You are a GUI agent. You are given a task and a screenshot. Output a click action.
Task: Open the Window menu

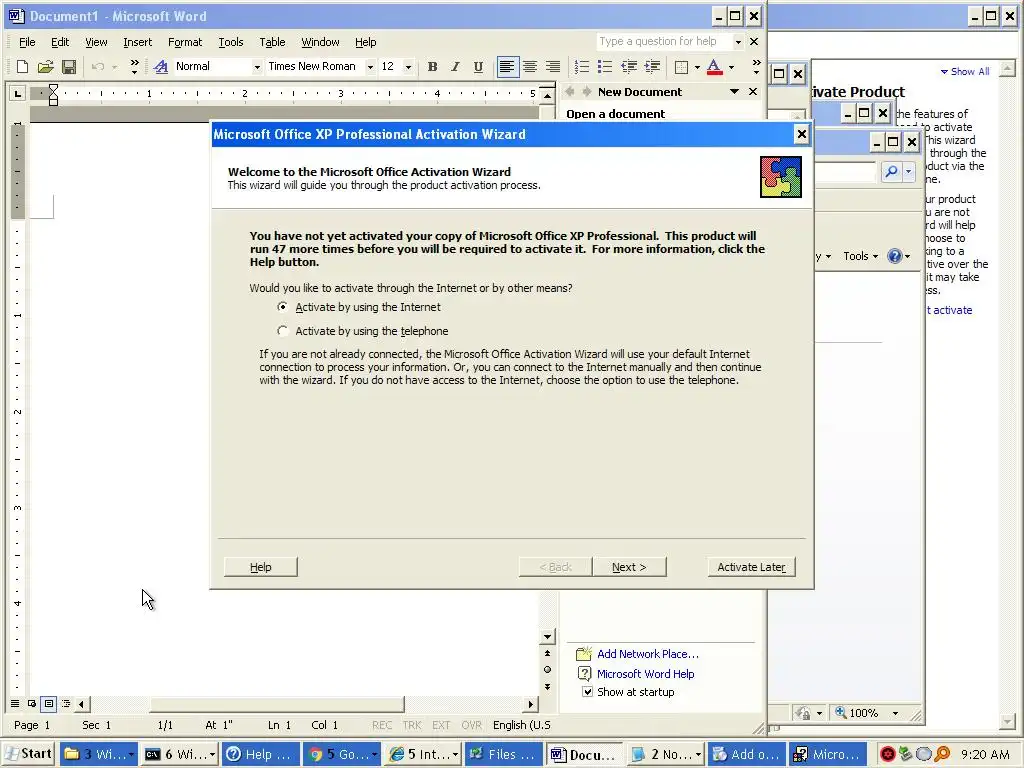click(320, 42)
